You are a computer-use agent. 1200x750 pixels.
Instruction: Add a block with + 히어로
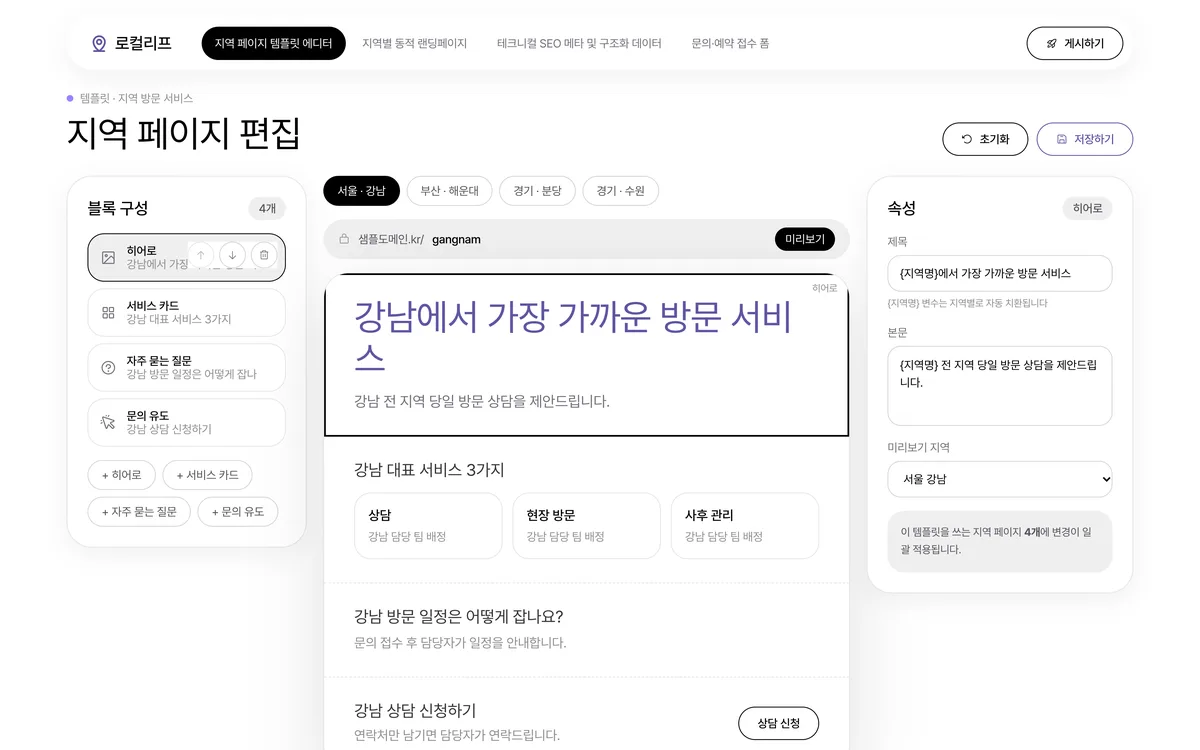[121, 475]
